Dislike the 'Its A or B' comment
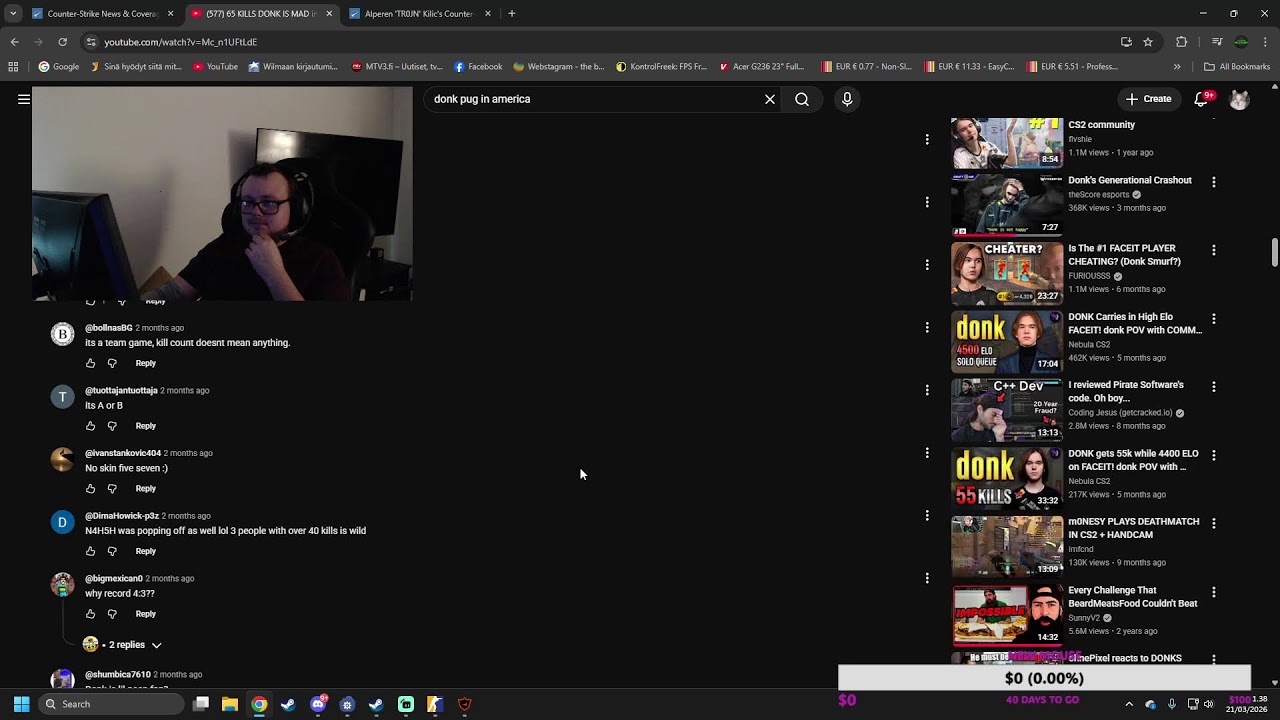Viewport: 1280px width, 720px height. pos(112,426)
